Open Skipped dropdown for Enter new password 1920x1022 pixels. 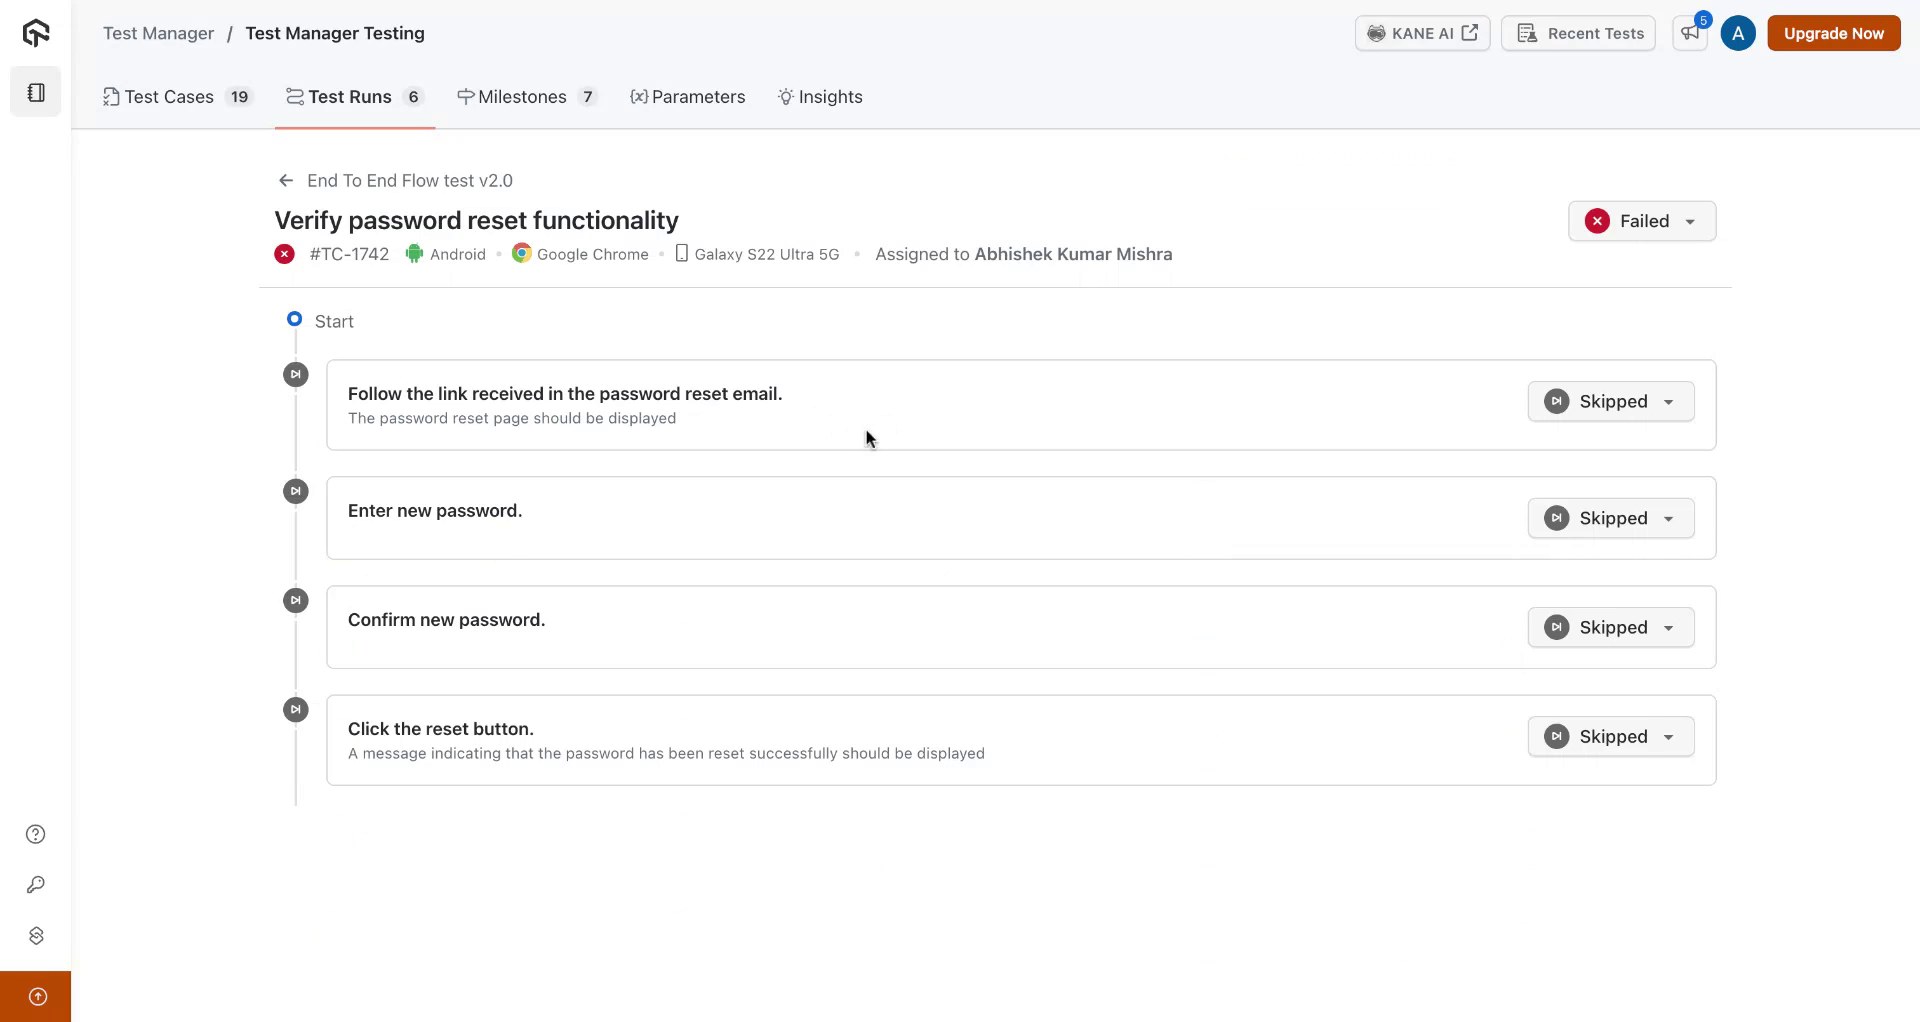[1610, 518]
